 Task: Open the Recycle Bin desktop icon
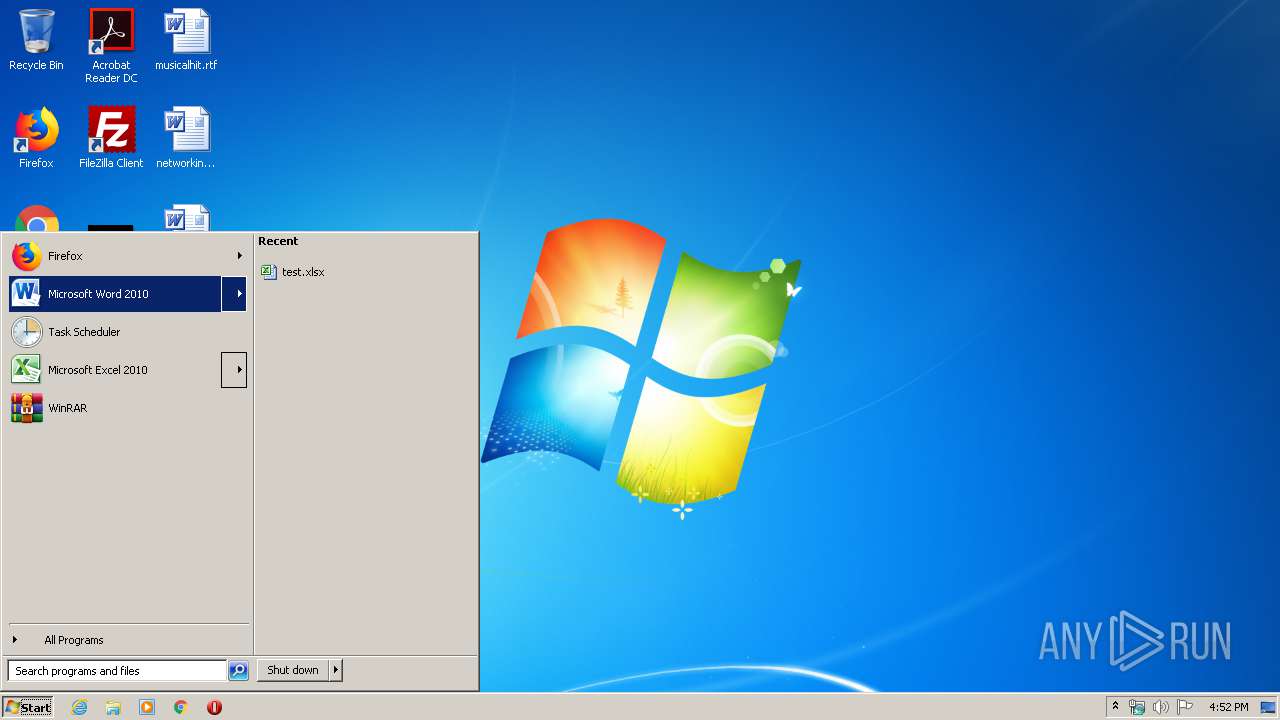pyautogui.click(x=36, y=40)
